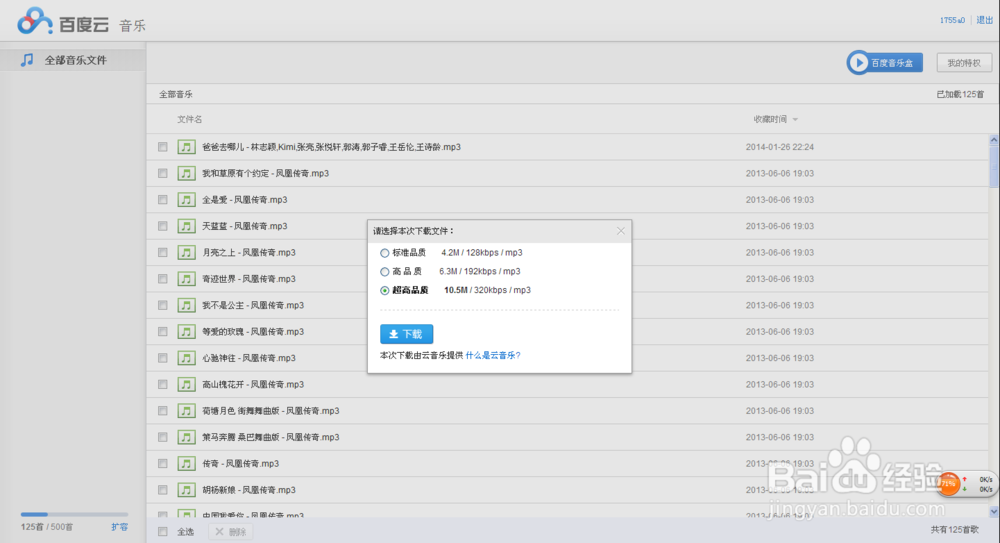Image resolution: width=1000 pixels, height=543 pixels.
Task: Click music icon of 策马奔腾 桑巴舞曲版 file
Action: 186,437
